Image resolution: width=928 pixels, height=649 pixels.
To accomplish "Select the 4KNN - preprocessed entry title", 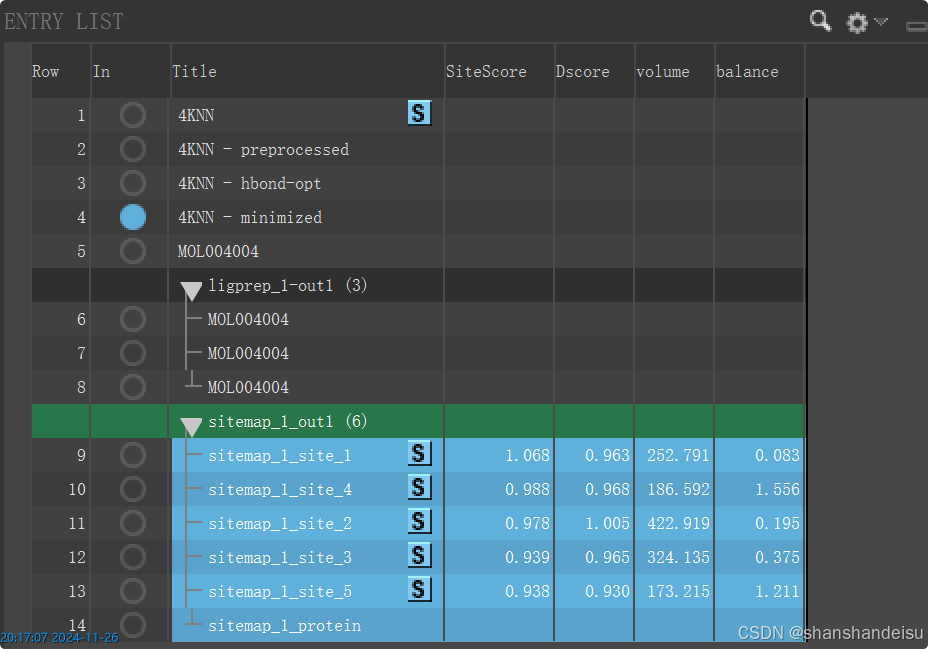I will 263,150.
